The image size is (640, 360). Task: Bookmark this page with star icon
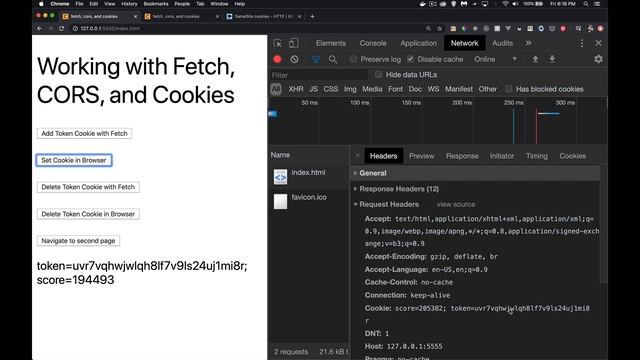click(440, 28)
